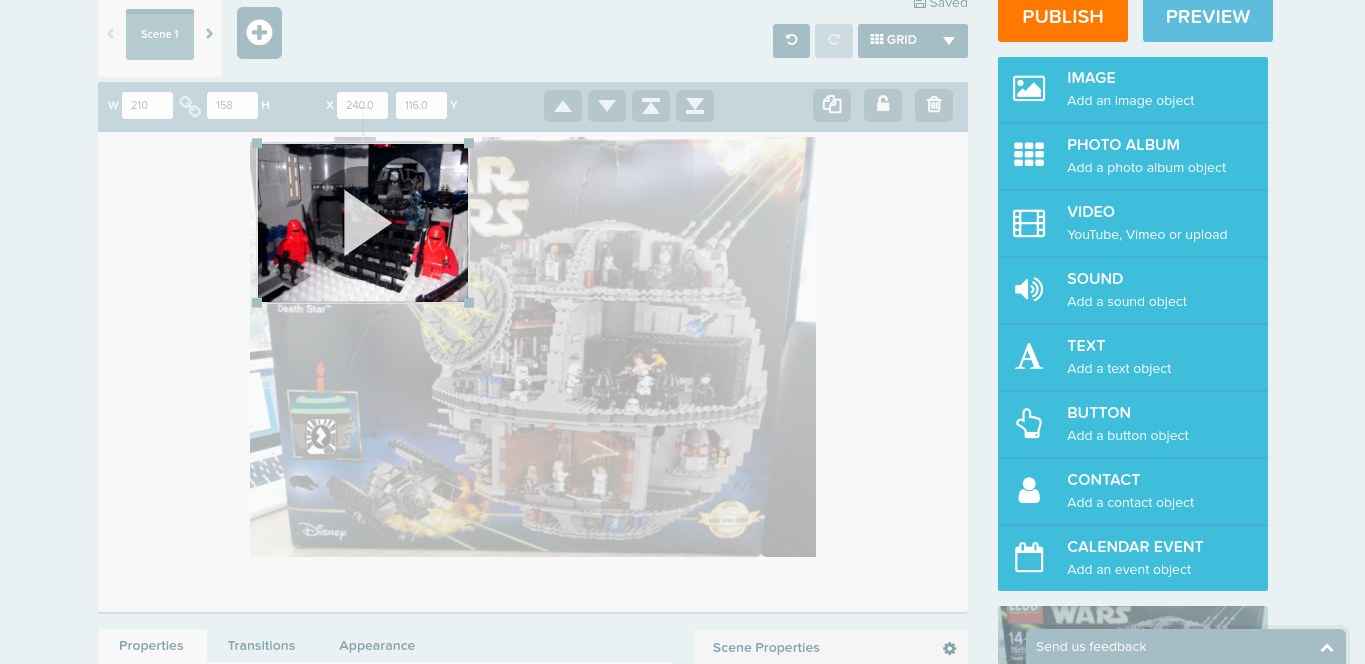The height and width of the screenshot is (664, 1365).
Task: Go to next scene arrow
Action: [x=209, y=34]
